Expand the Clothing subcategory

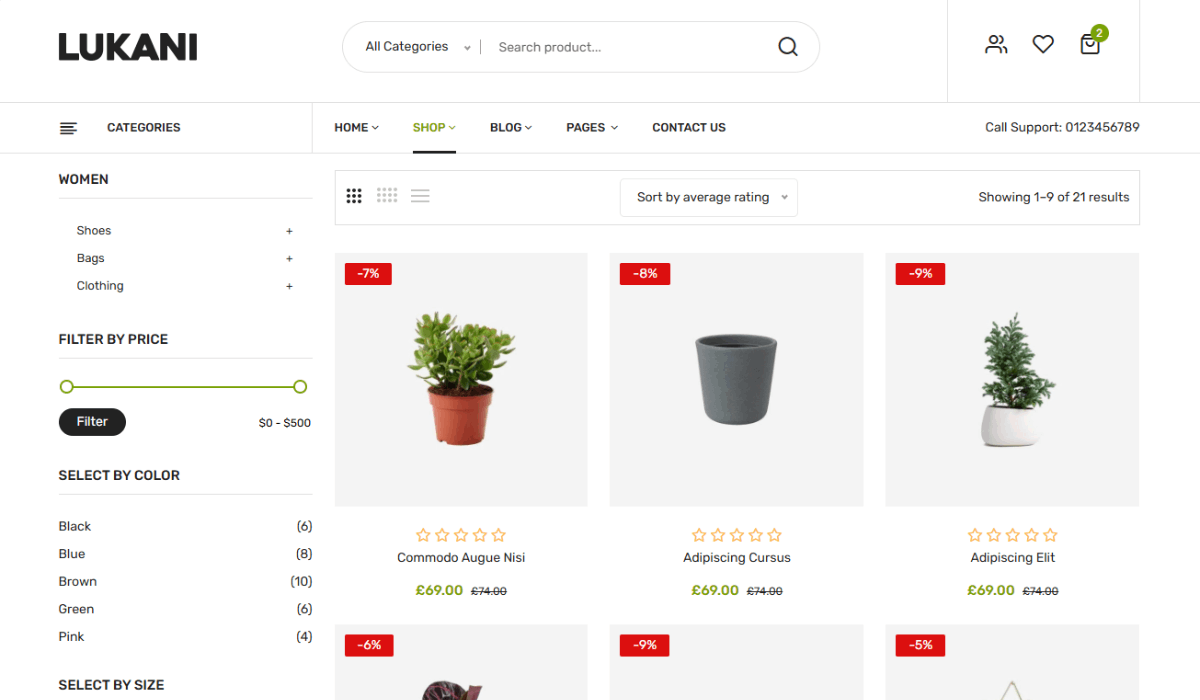point(289,286)
